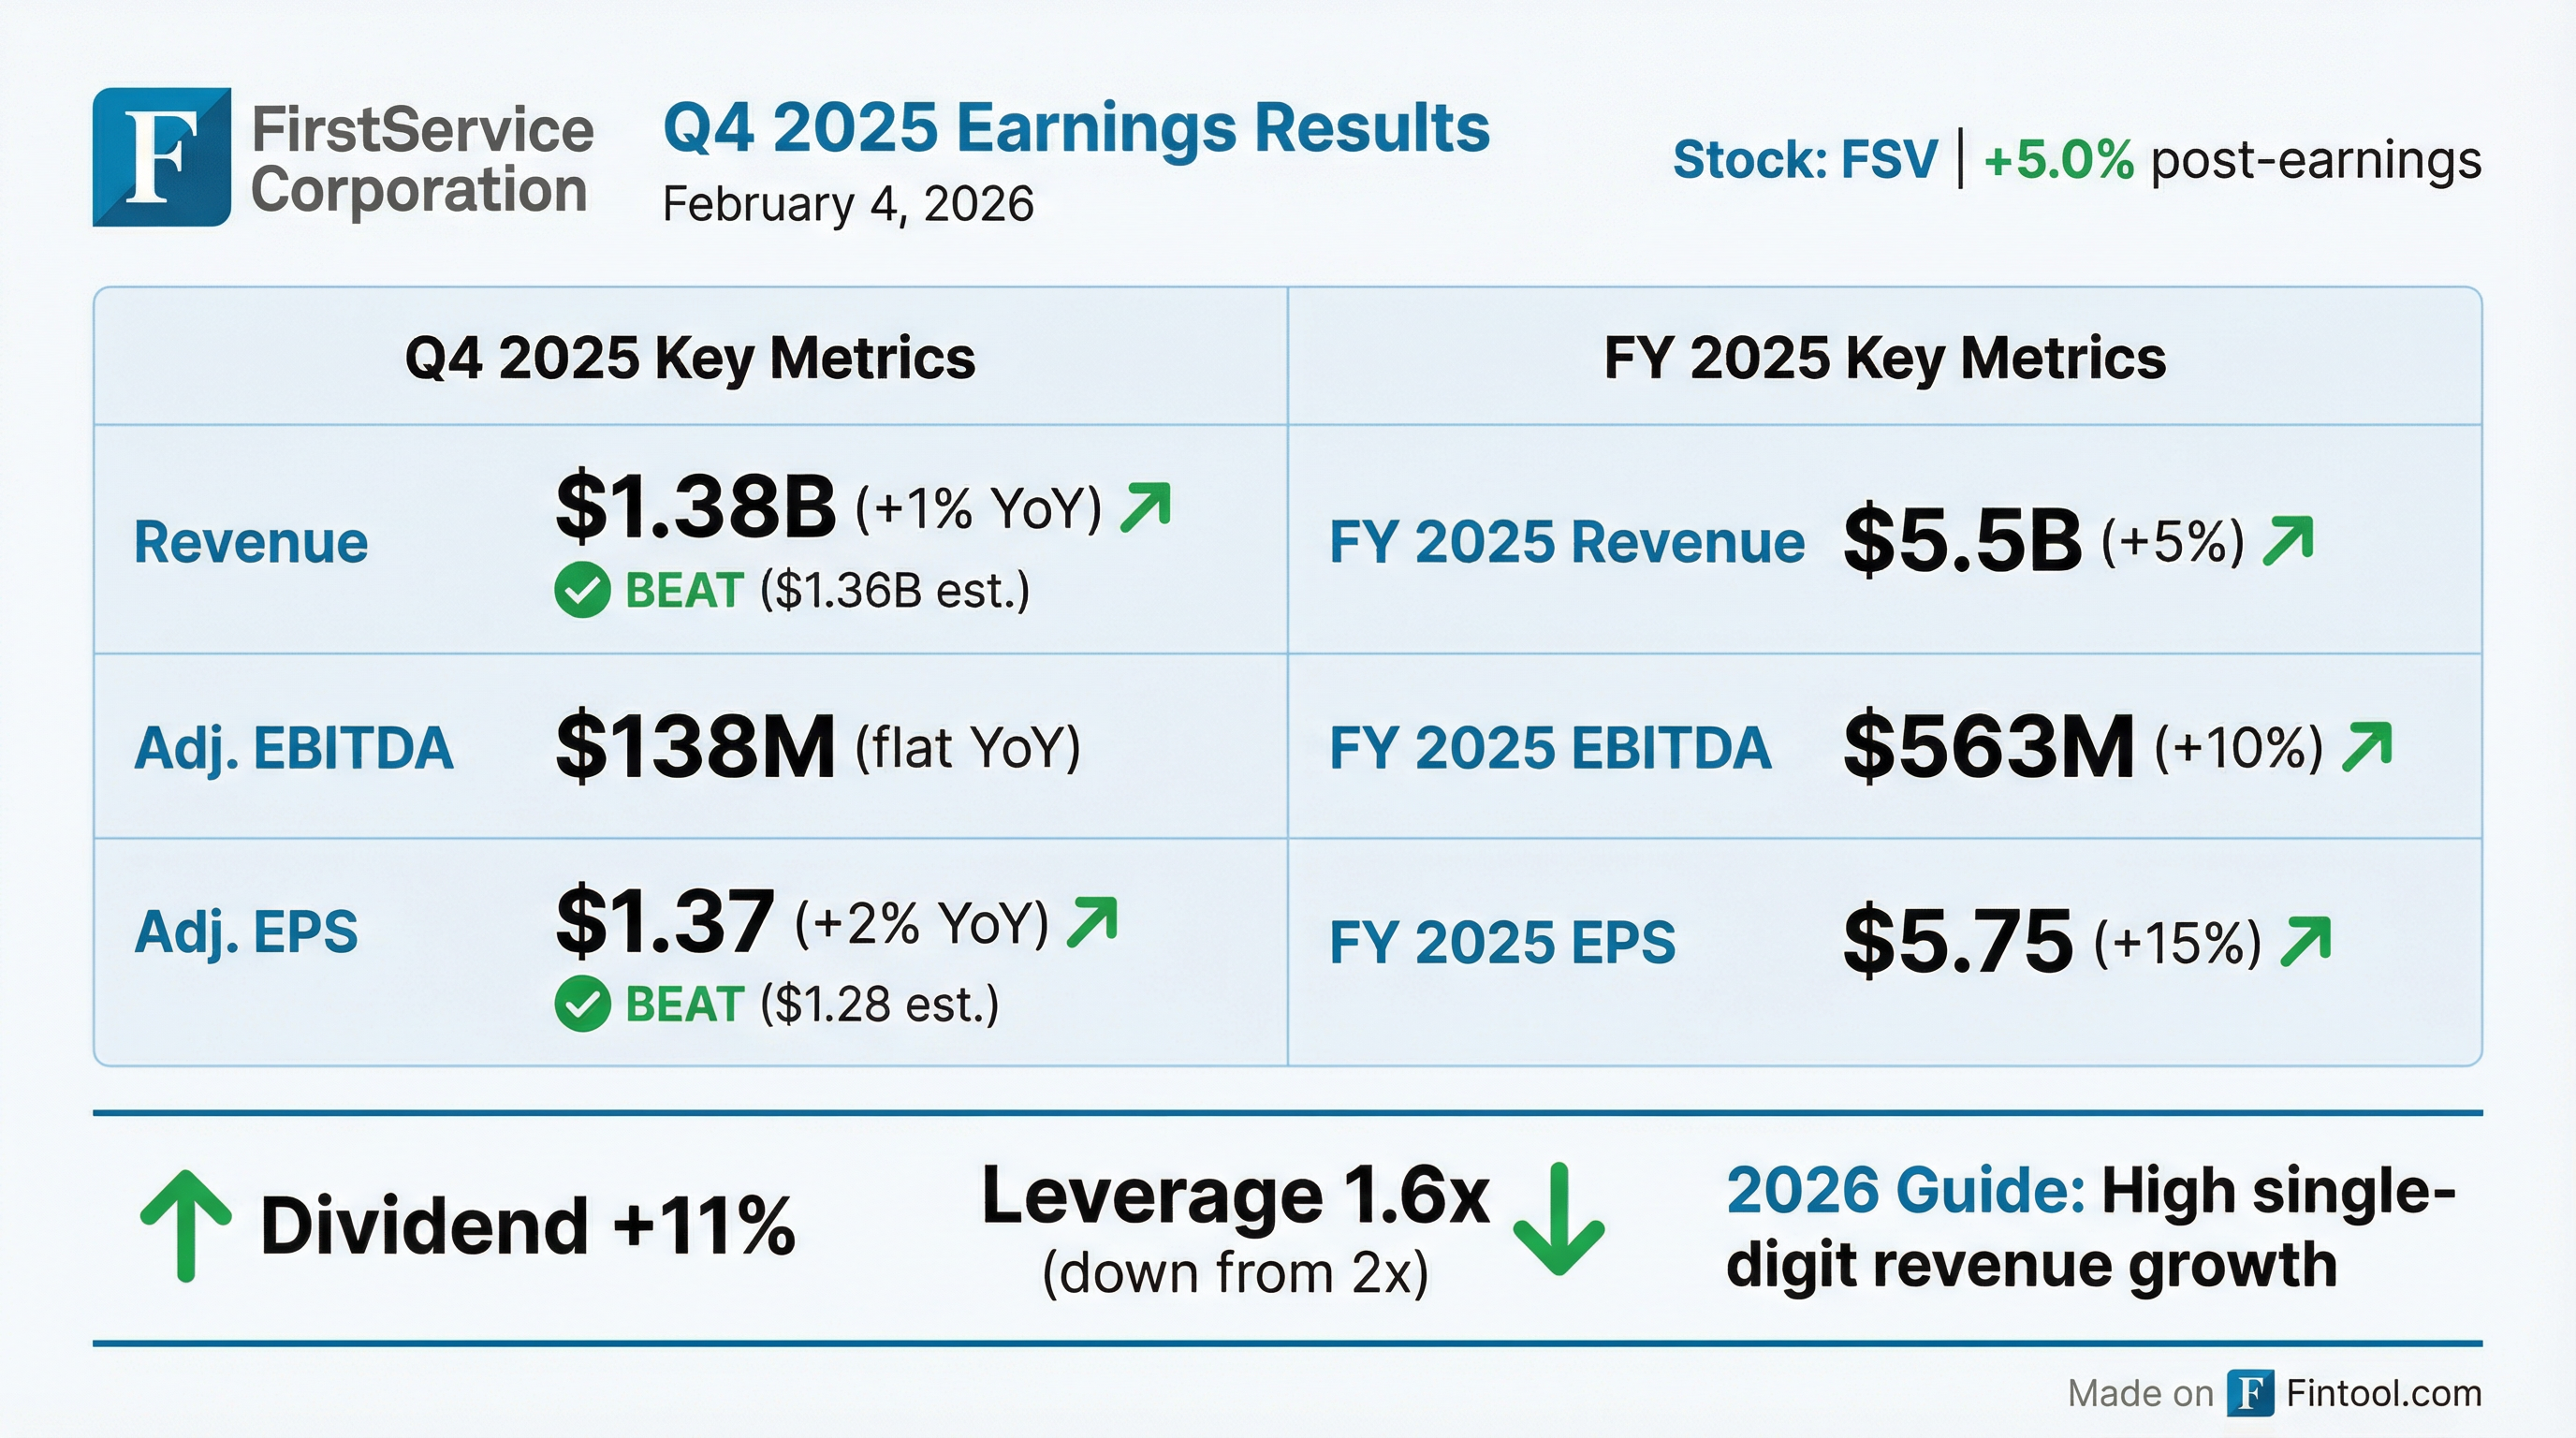Click the +5.0% post-earnings figure
This screenshot has width=2576, height=1438.
[x=2058, y=160]
